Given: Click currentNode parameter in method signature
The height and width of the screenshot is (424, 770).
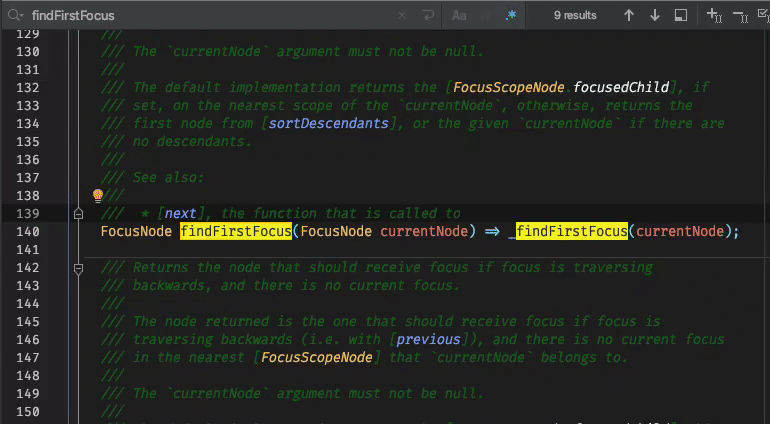Looking at the screenshot, I should click(x=424, y=231).
